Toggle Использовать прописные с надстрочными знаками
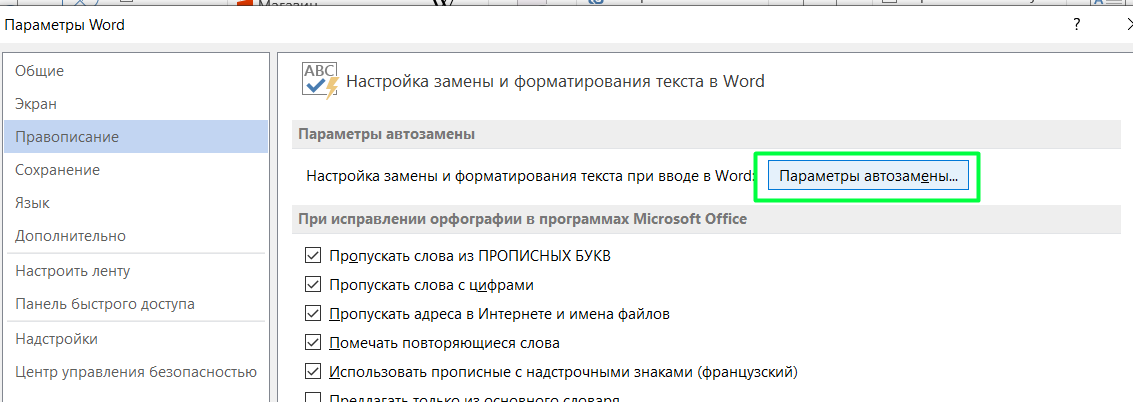This screenshot has height=402, width=1133. coord(313,372)
